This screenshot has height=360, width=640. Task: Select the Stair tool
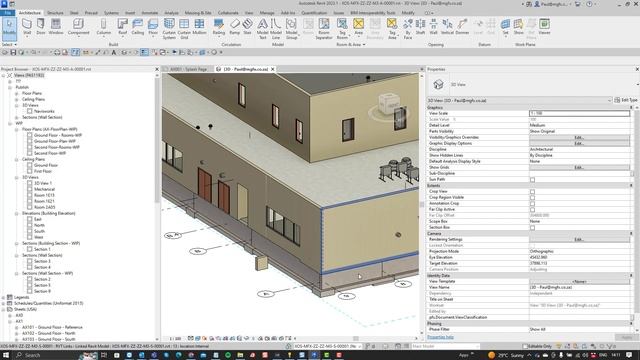coord(247,27)
